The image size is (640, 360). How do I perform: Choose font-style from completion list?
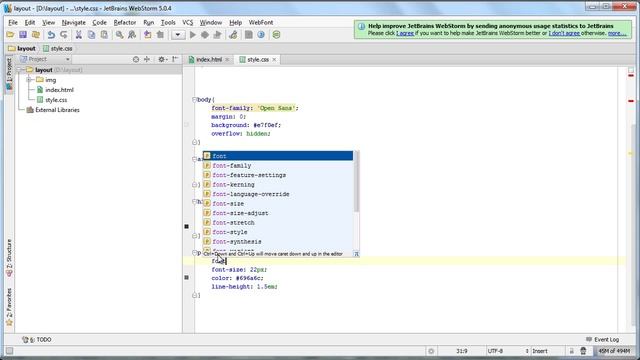coord(278,232)
